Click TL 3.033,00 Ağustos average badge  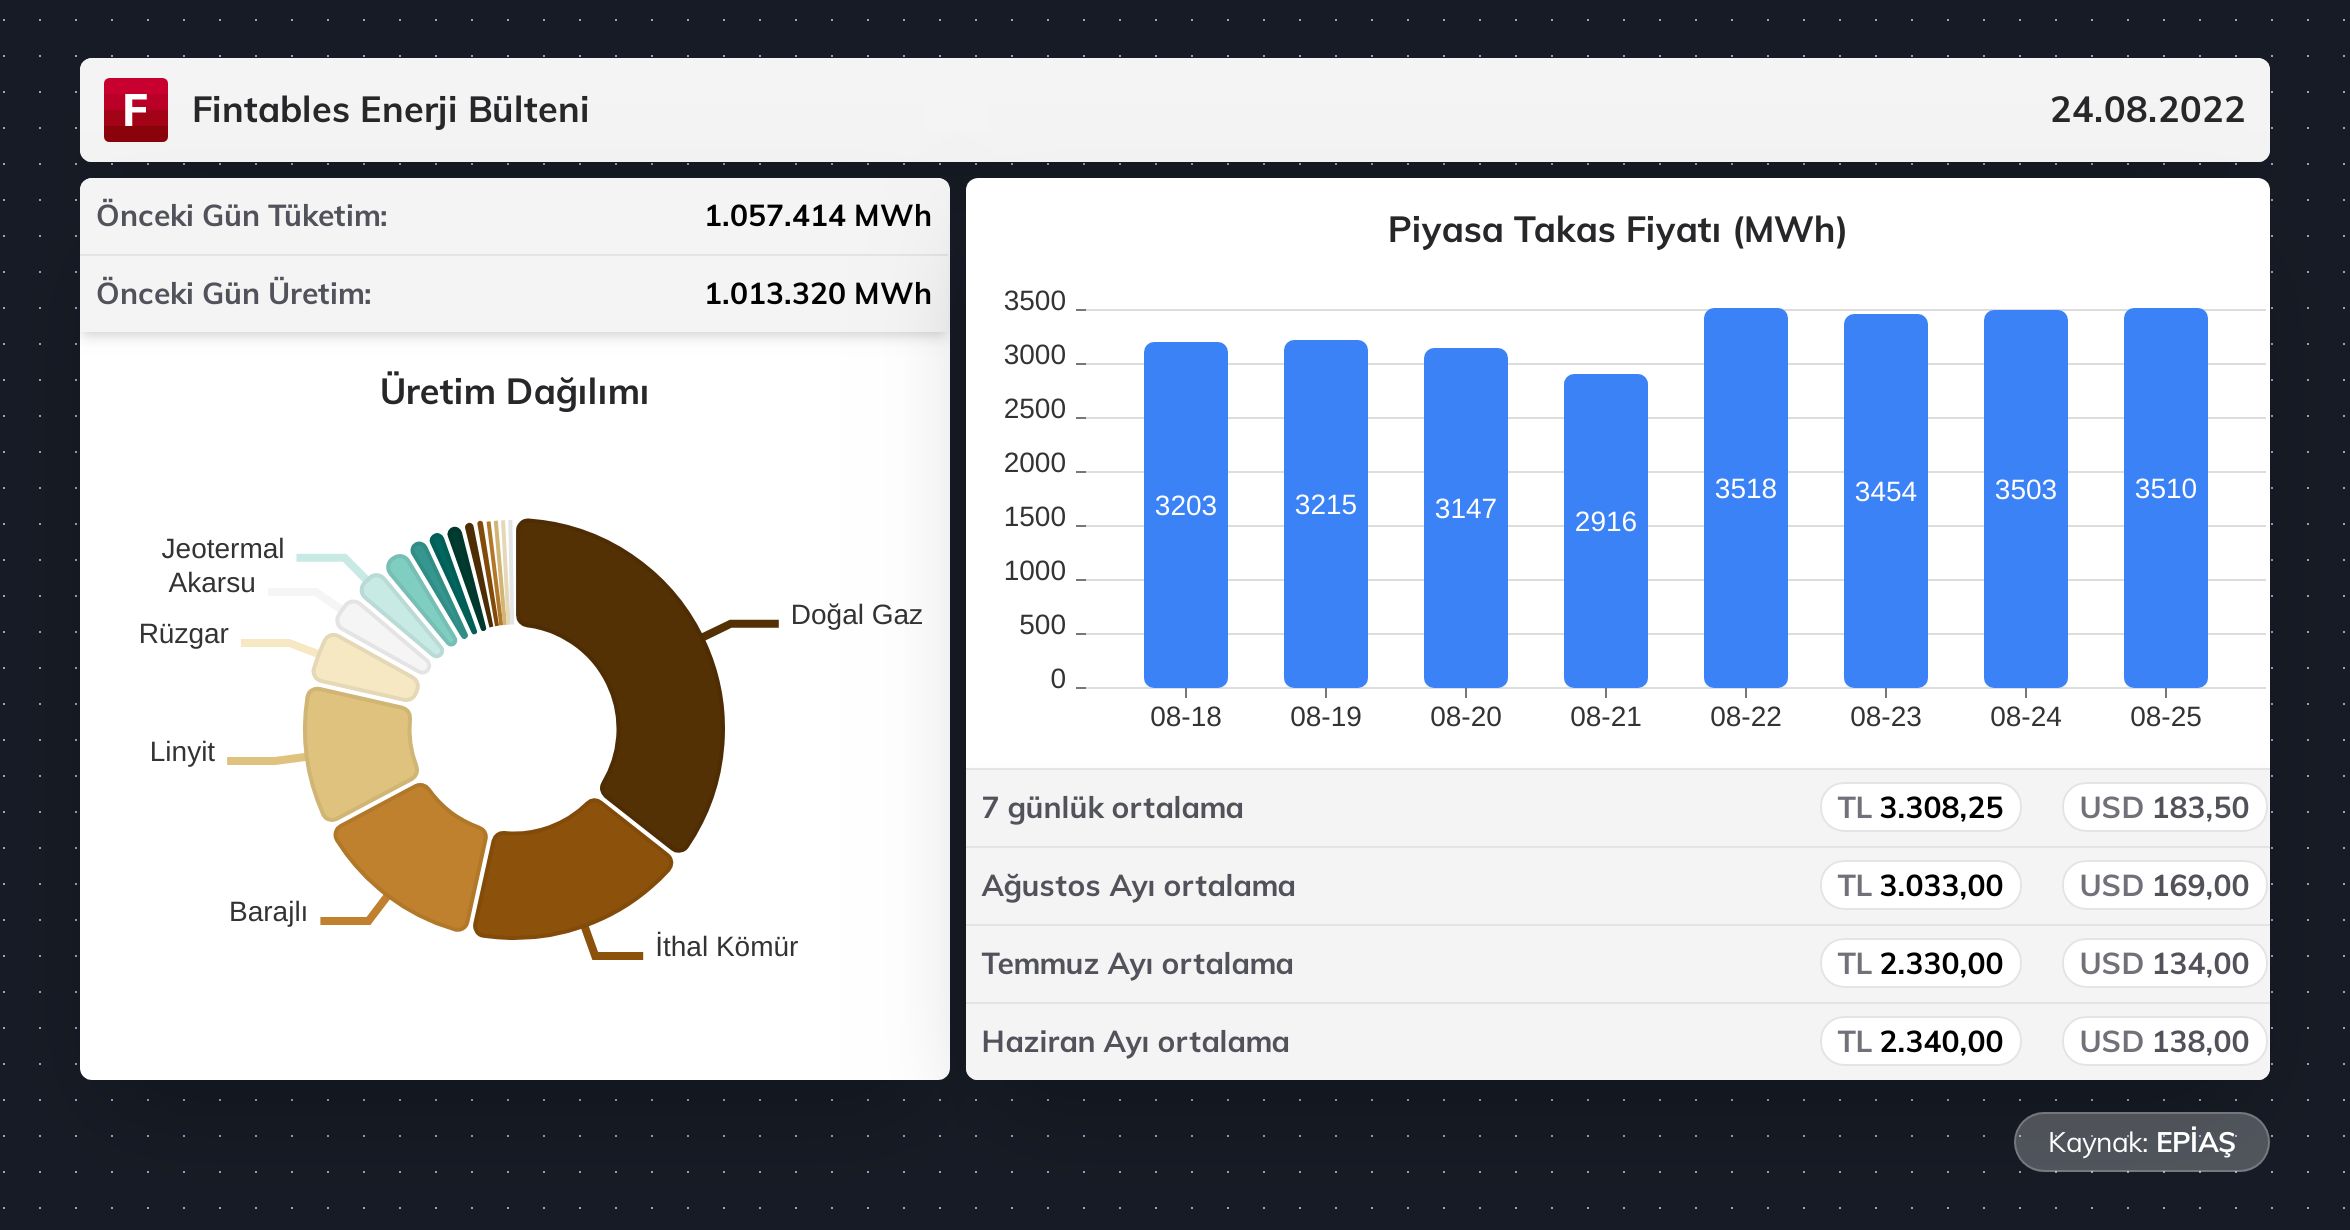tap(1920, 886)
